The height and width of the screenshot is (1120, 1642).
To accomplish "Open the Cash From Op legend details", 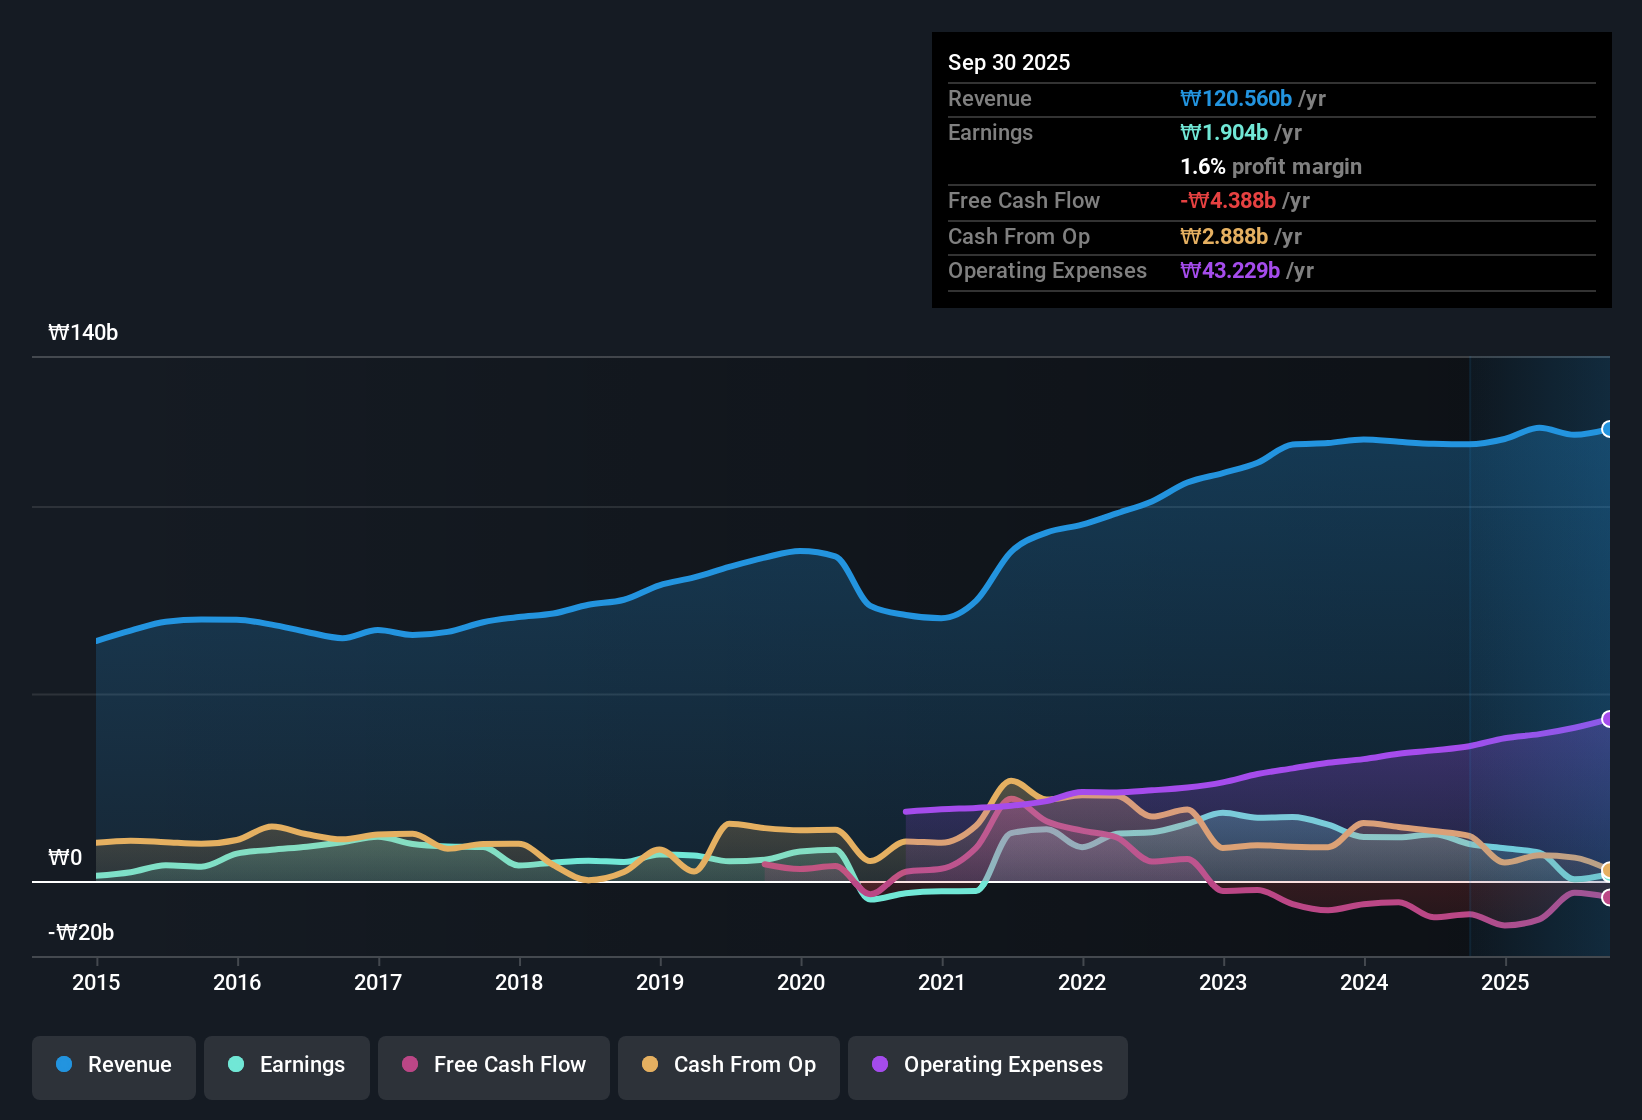I will [x=728, y=1065].
